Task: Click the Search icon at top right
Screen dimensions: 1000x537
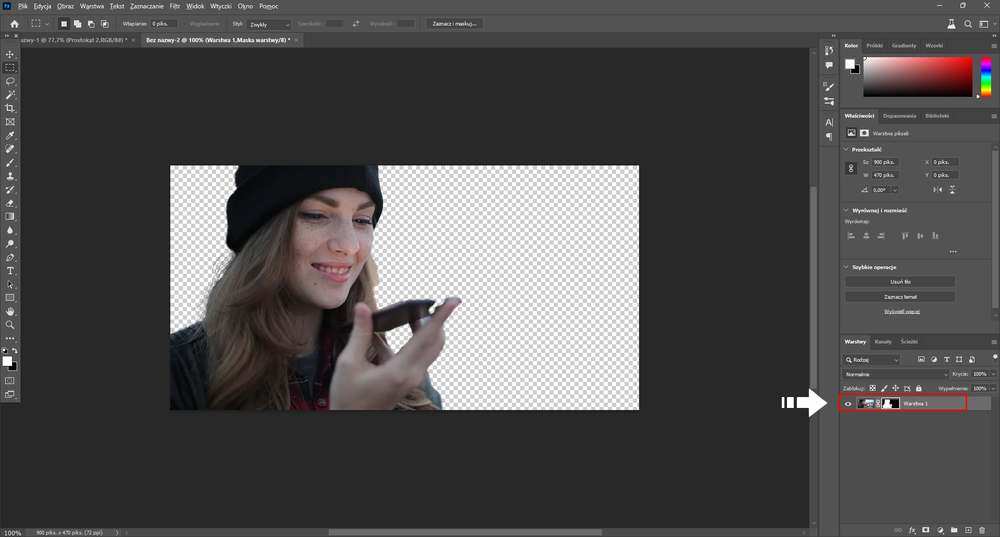Action: click(x=968, y=24)
